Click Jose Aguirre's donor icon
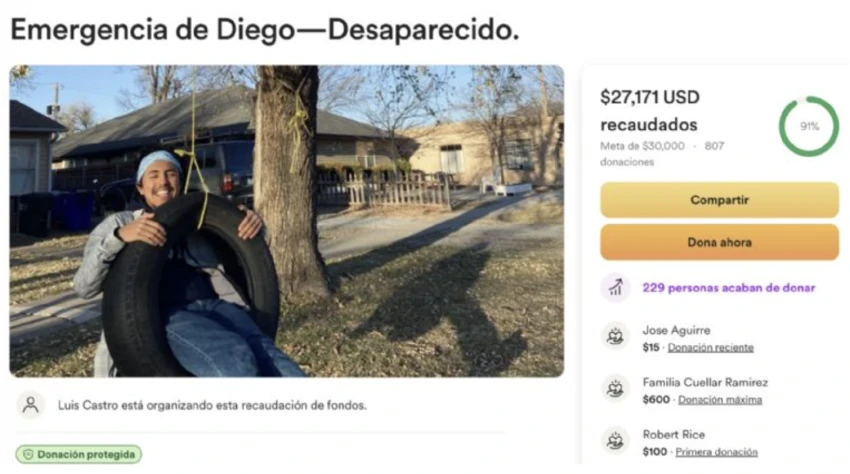 pyautogui.click(x=615, y=337)
